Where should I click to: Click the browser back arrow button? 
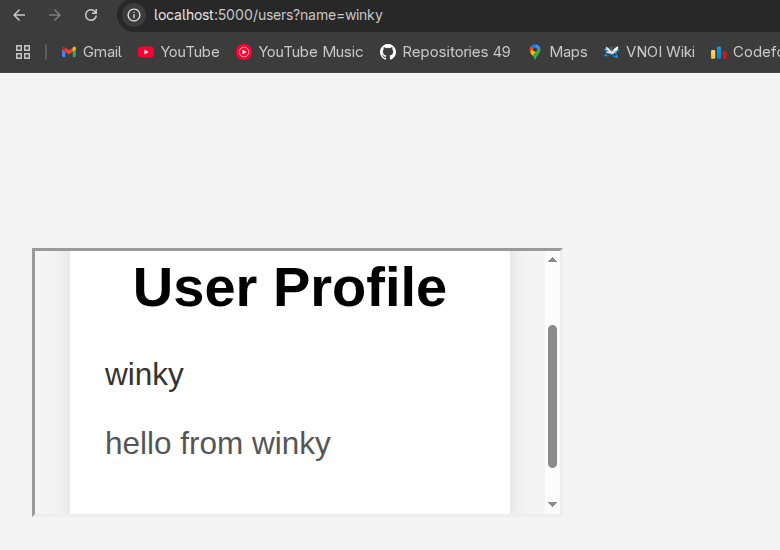(x=19, y=15)
